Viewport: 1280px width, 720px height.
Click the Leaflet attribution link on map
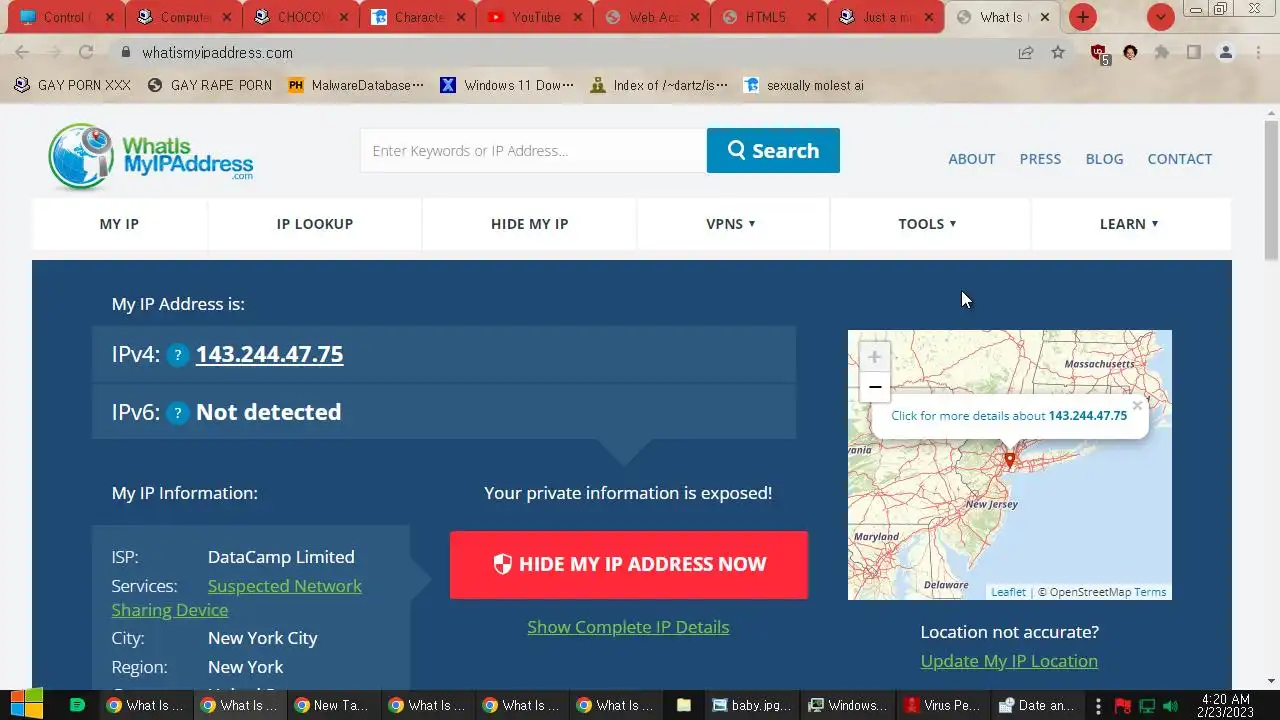(x=1008, y=592)
